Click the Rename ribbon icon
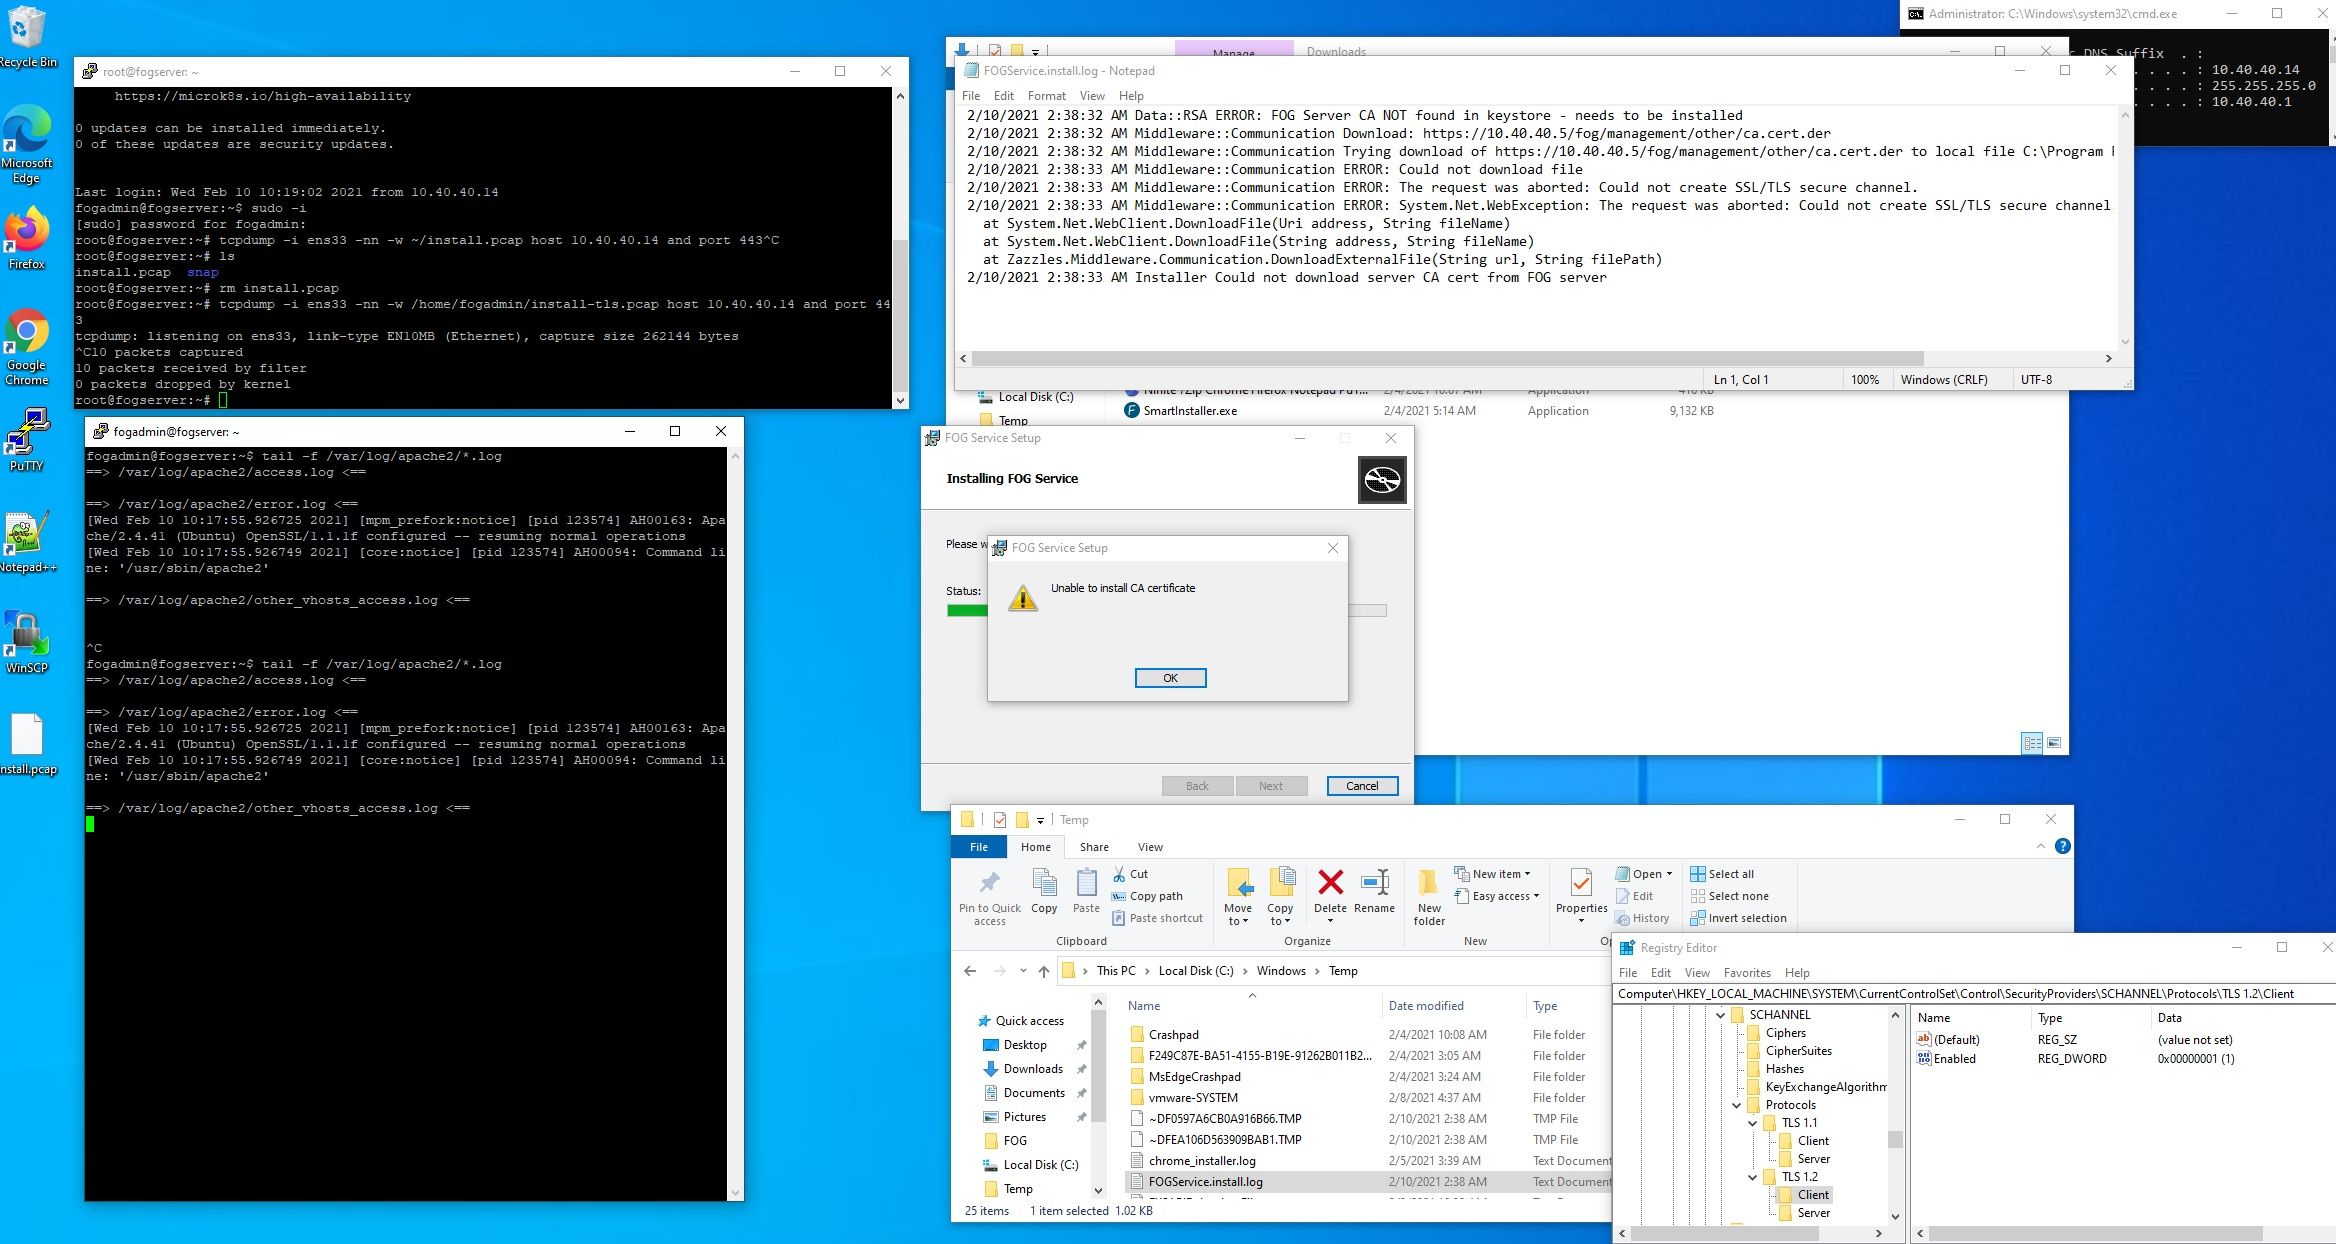This screenshot has width=2336, height=1244. (1374, 891)
